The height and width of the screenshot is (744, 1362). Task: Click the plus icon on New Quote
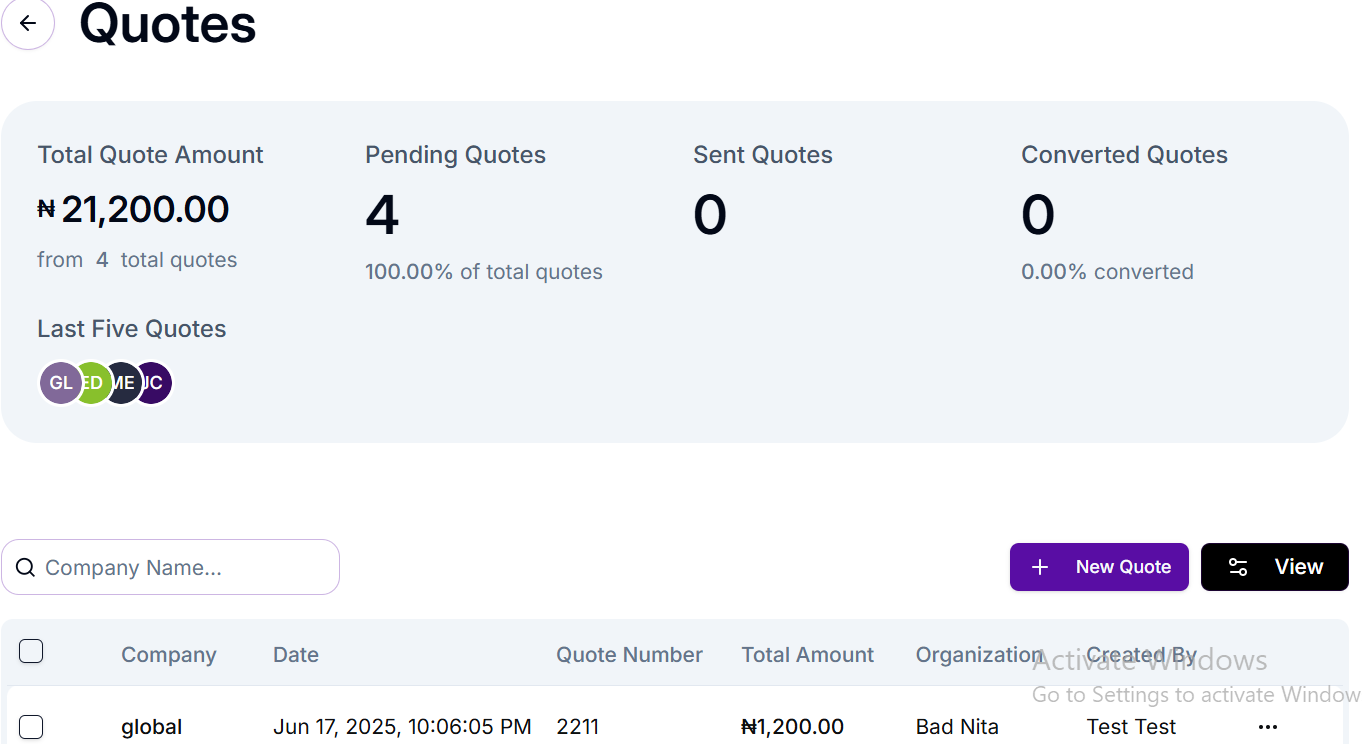1040,567
